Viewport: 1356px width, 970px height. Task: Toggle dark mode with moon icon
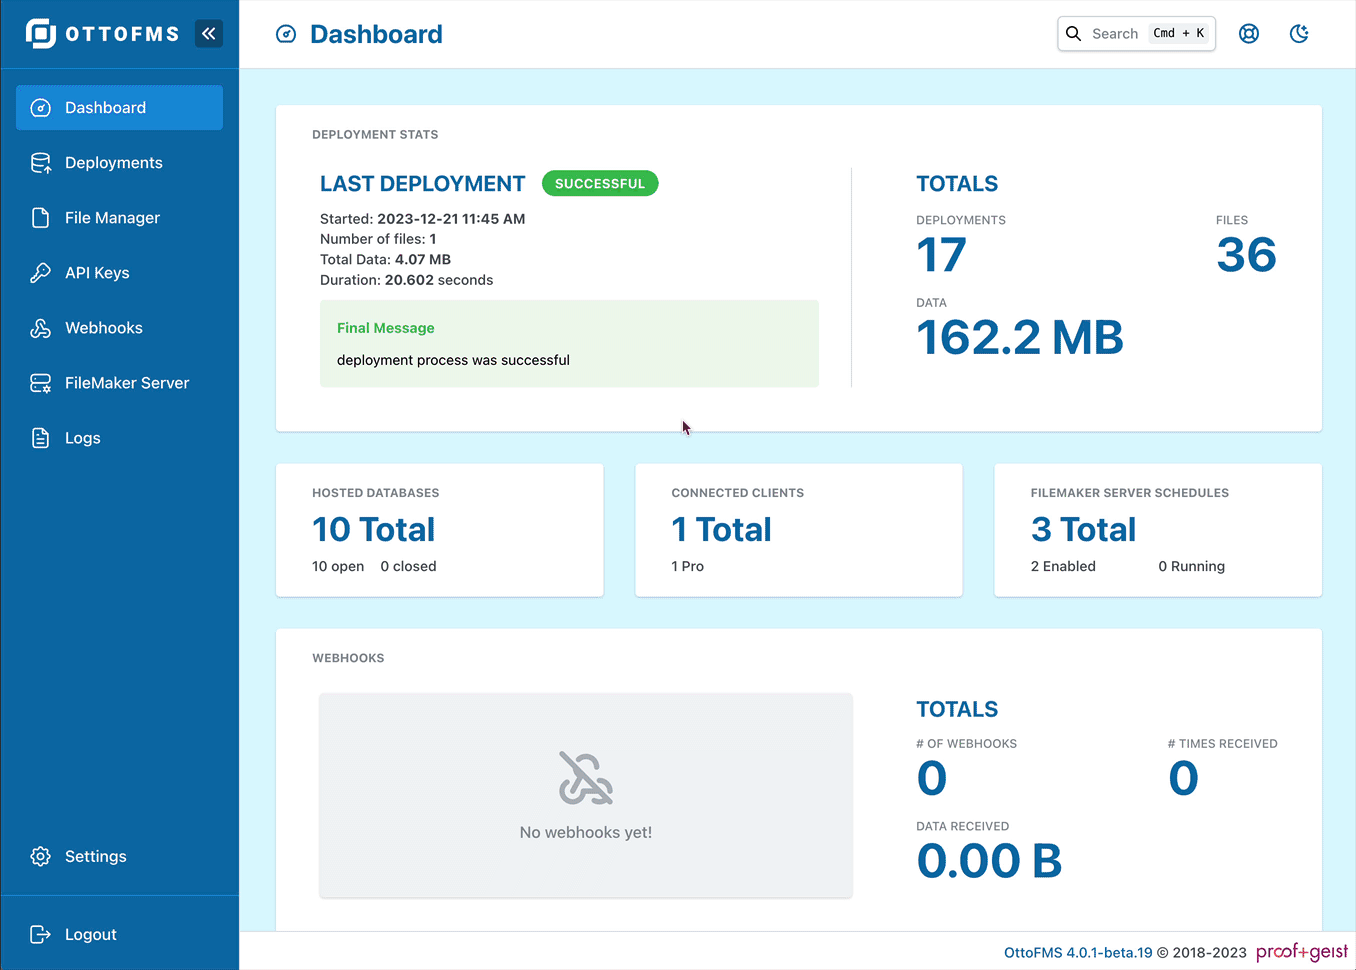pyautogui.click(x=1299, y=34)
